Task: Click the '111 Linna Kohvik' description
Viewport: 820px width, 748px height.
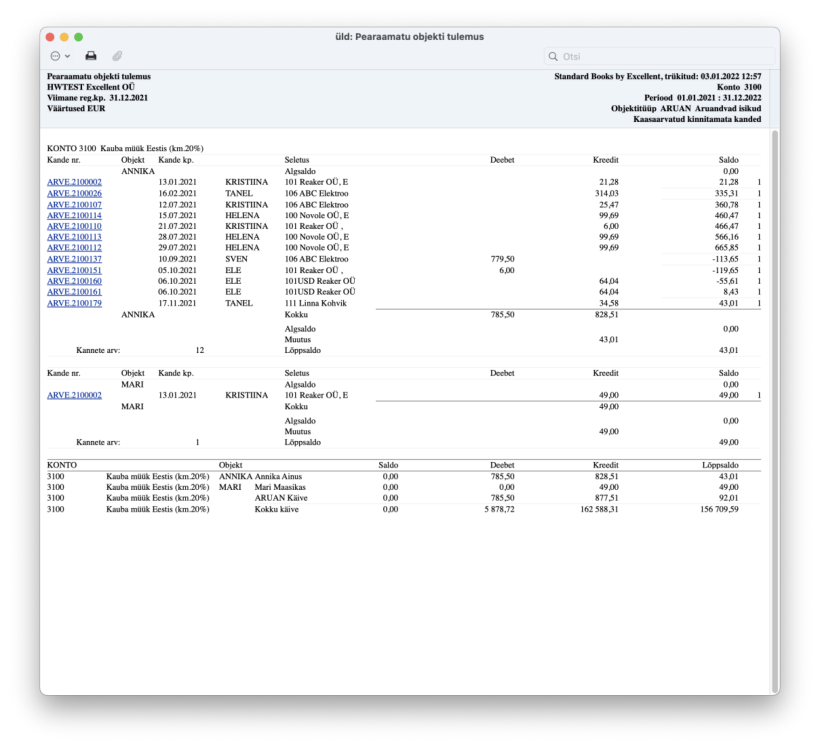Action: click(x=315, y=303)
